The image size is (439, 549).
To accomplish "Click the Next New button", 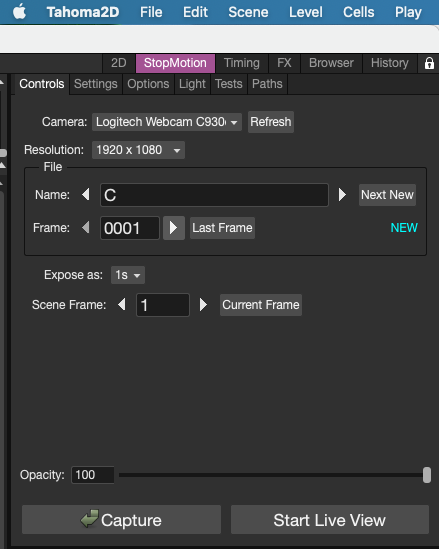I will (x=387, y=195).
